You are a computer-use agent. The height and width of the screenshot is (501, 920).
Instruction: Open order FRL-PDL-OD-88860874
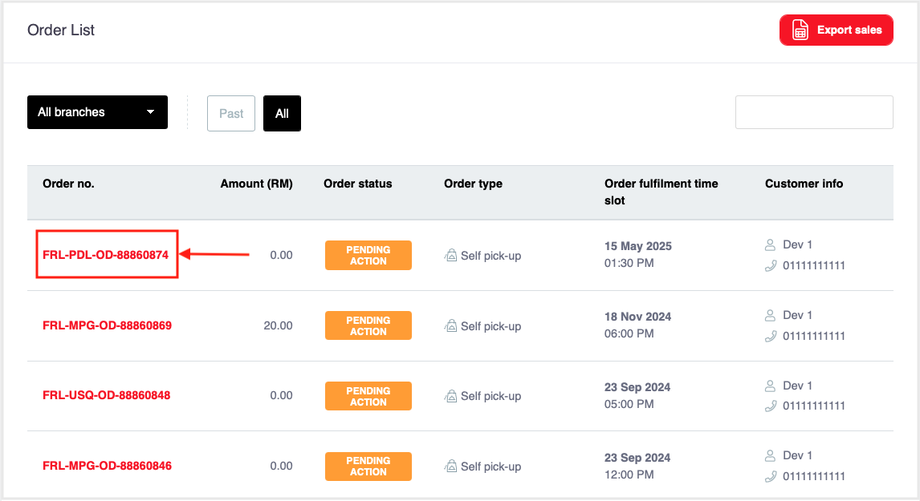pyautogui.click(x=107, y=255)
